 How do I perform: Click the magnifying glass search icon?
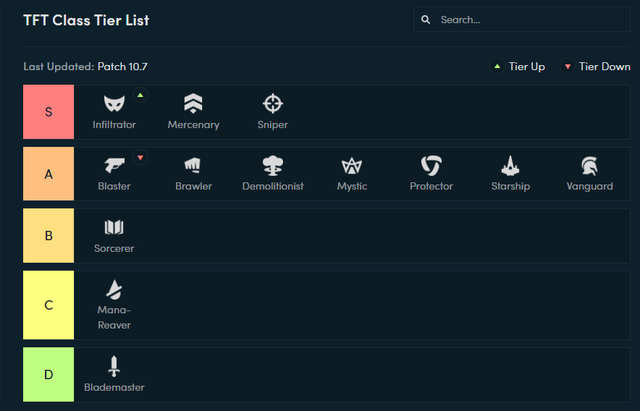pos(426,19)
